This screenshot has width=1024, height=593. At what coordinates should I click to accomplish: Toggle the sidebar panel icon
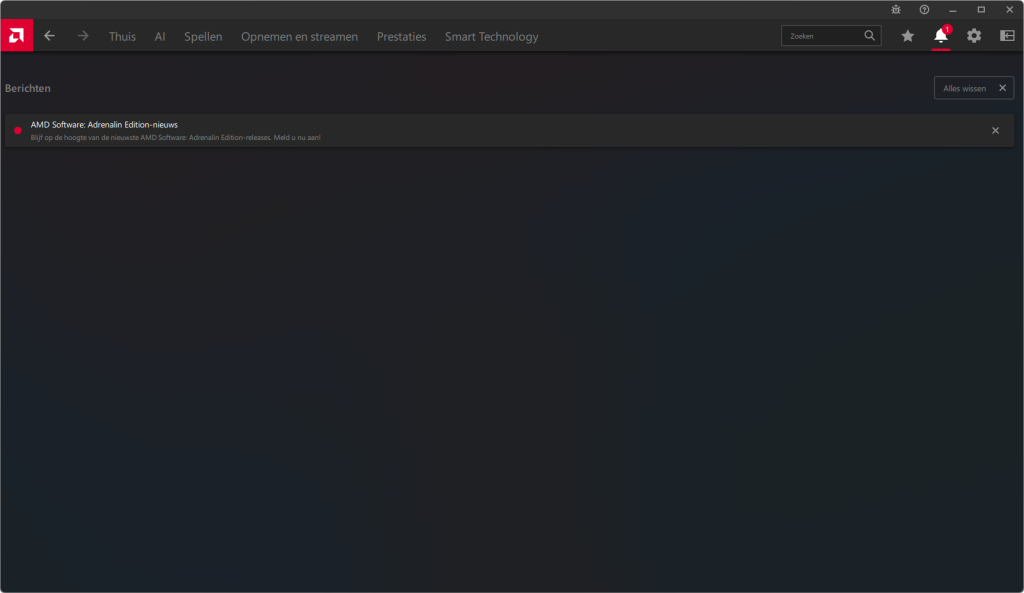(x=1007, y=36)
